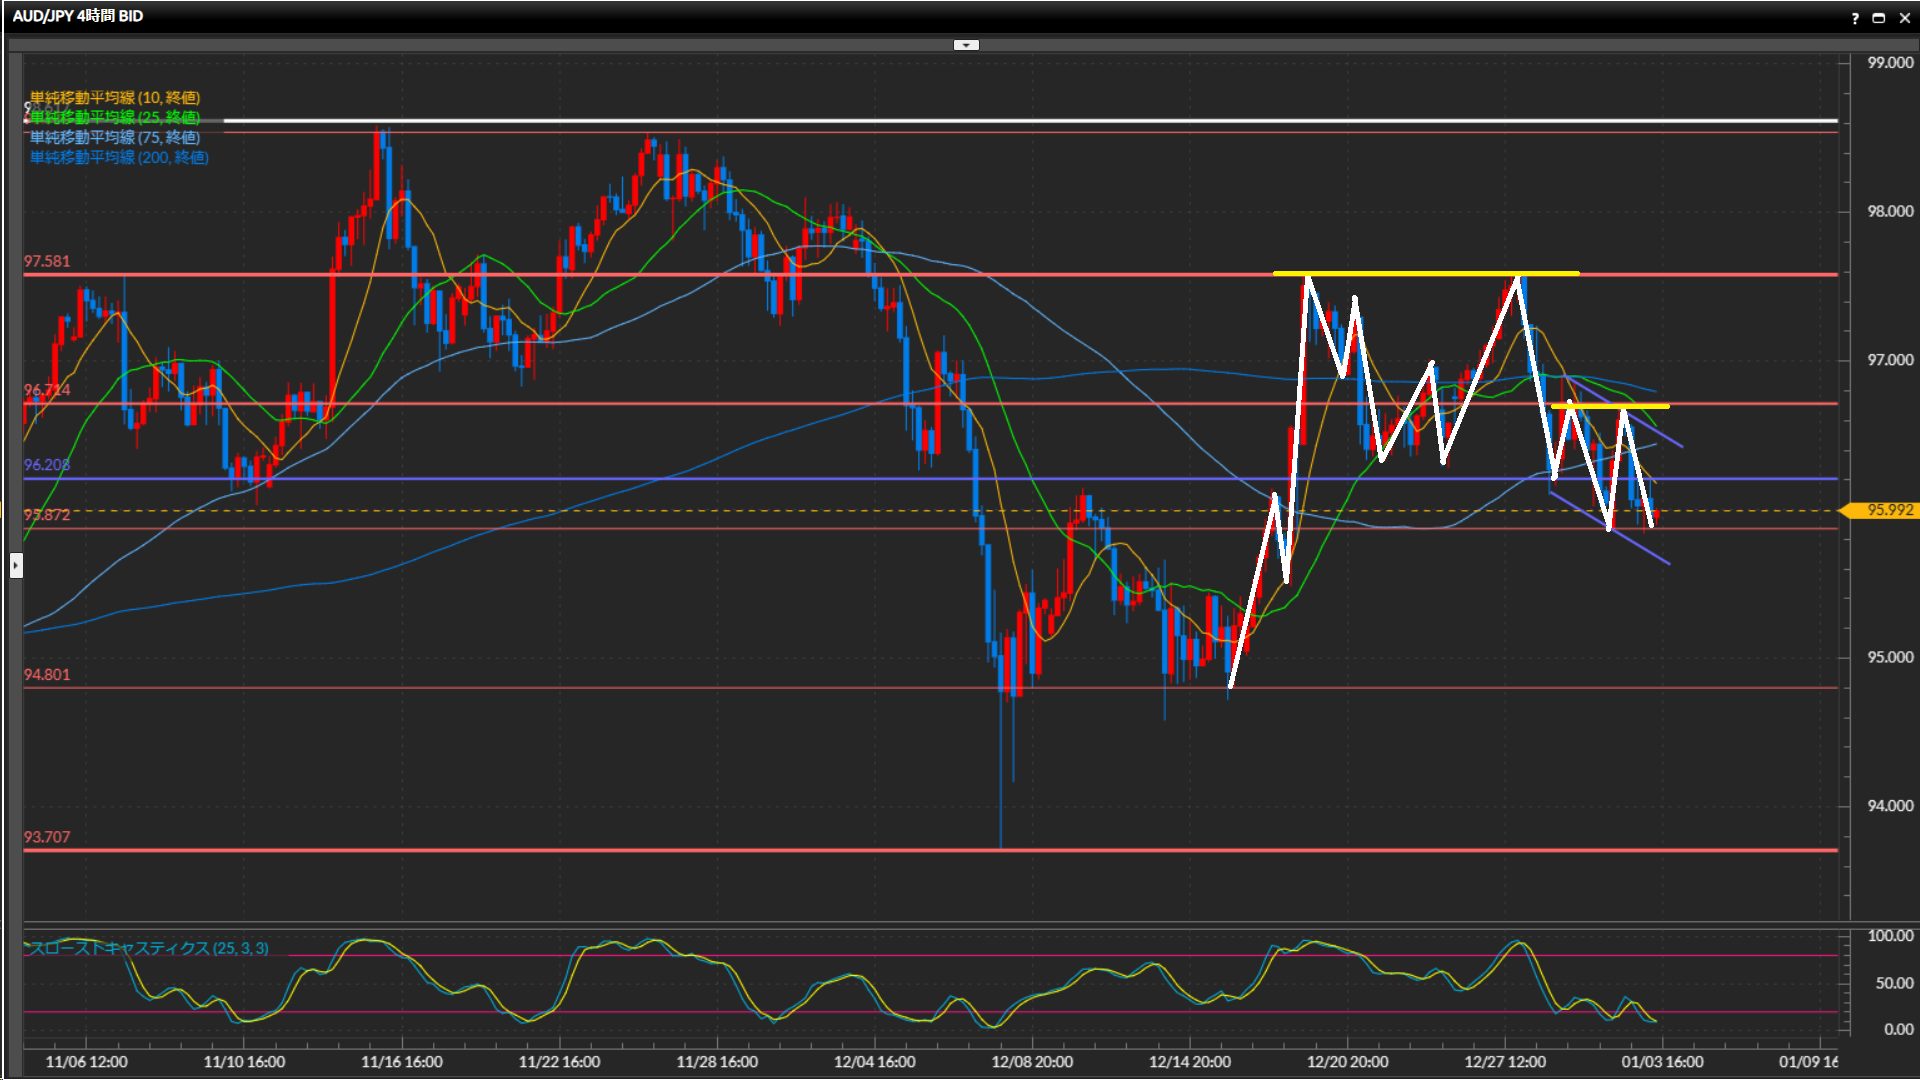The width and height of the screenshot is (1920, 1080).
Task: Click the 200-period moving average label
Action: (x=119, y=157)
